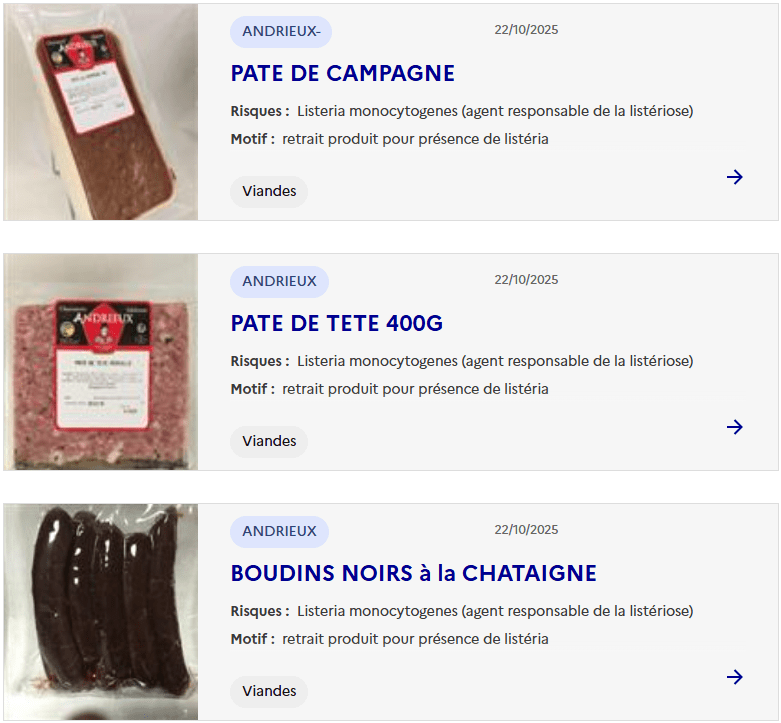This screenshot has height=723, width=781.
Task: Select the Viandes tag on Boudins Noirs card
Action: [269, 691]
